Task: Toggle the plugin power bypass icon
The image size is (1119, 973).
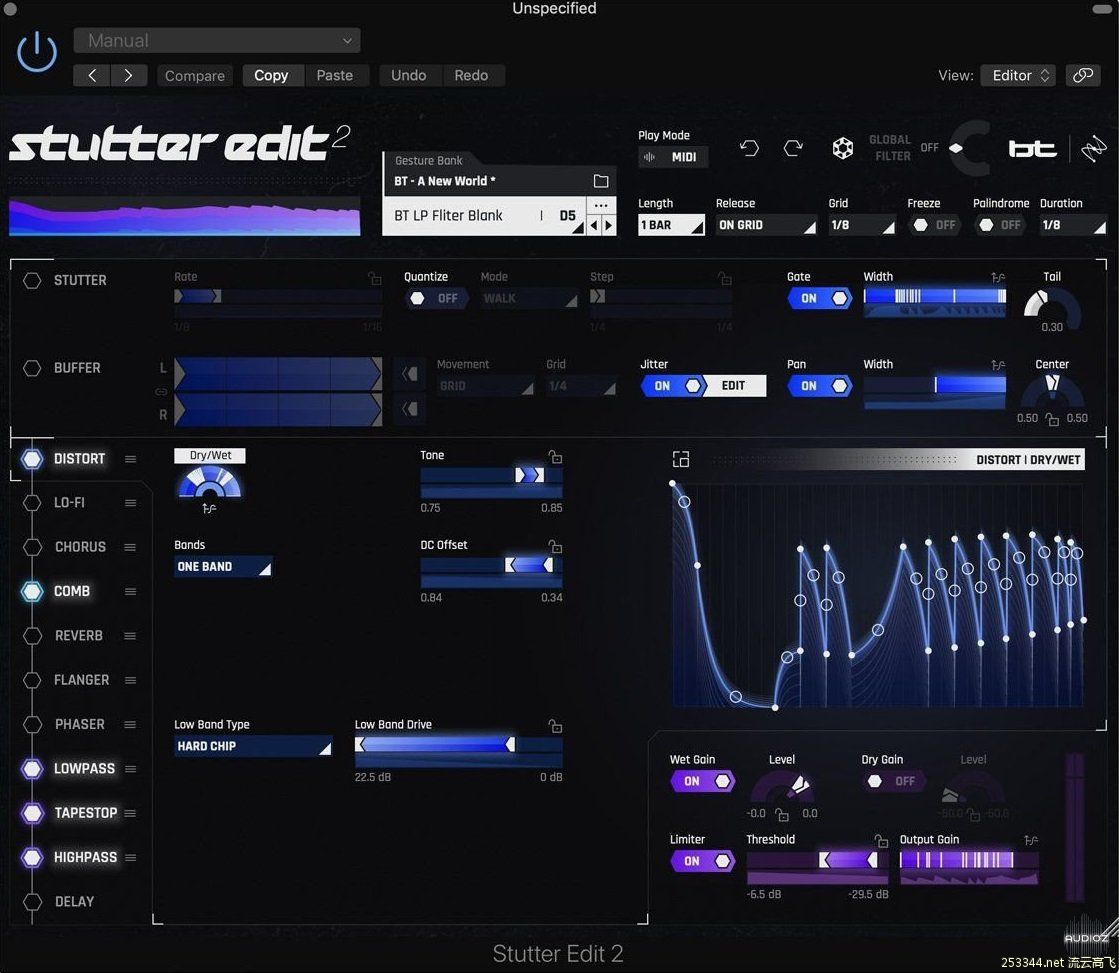Action: (36, 53)
